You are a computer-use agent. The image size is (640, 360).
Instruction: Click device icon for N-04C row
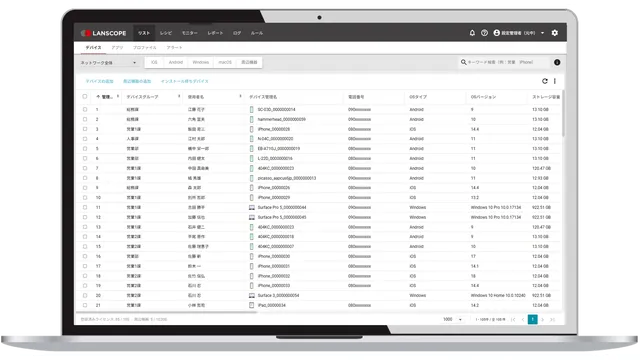[x=251, y=139]
